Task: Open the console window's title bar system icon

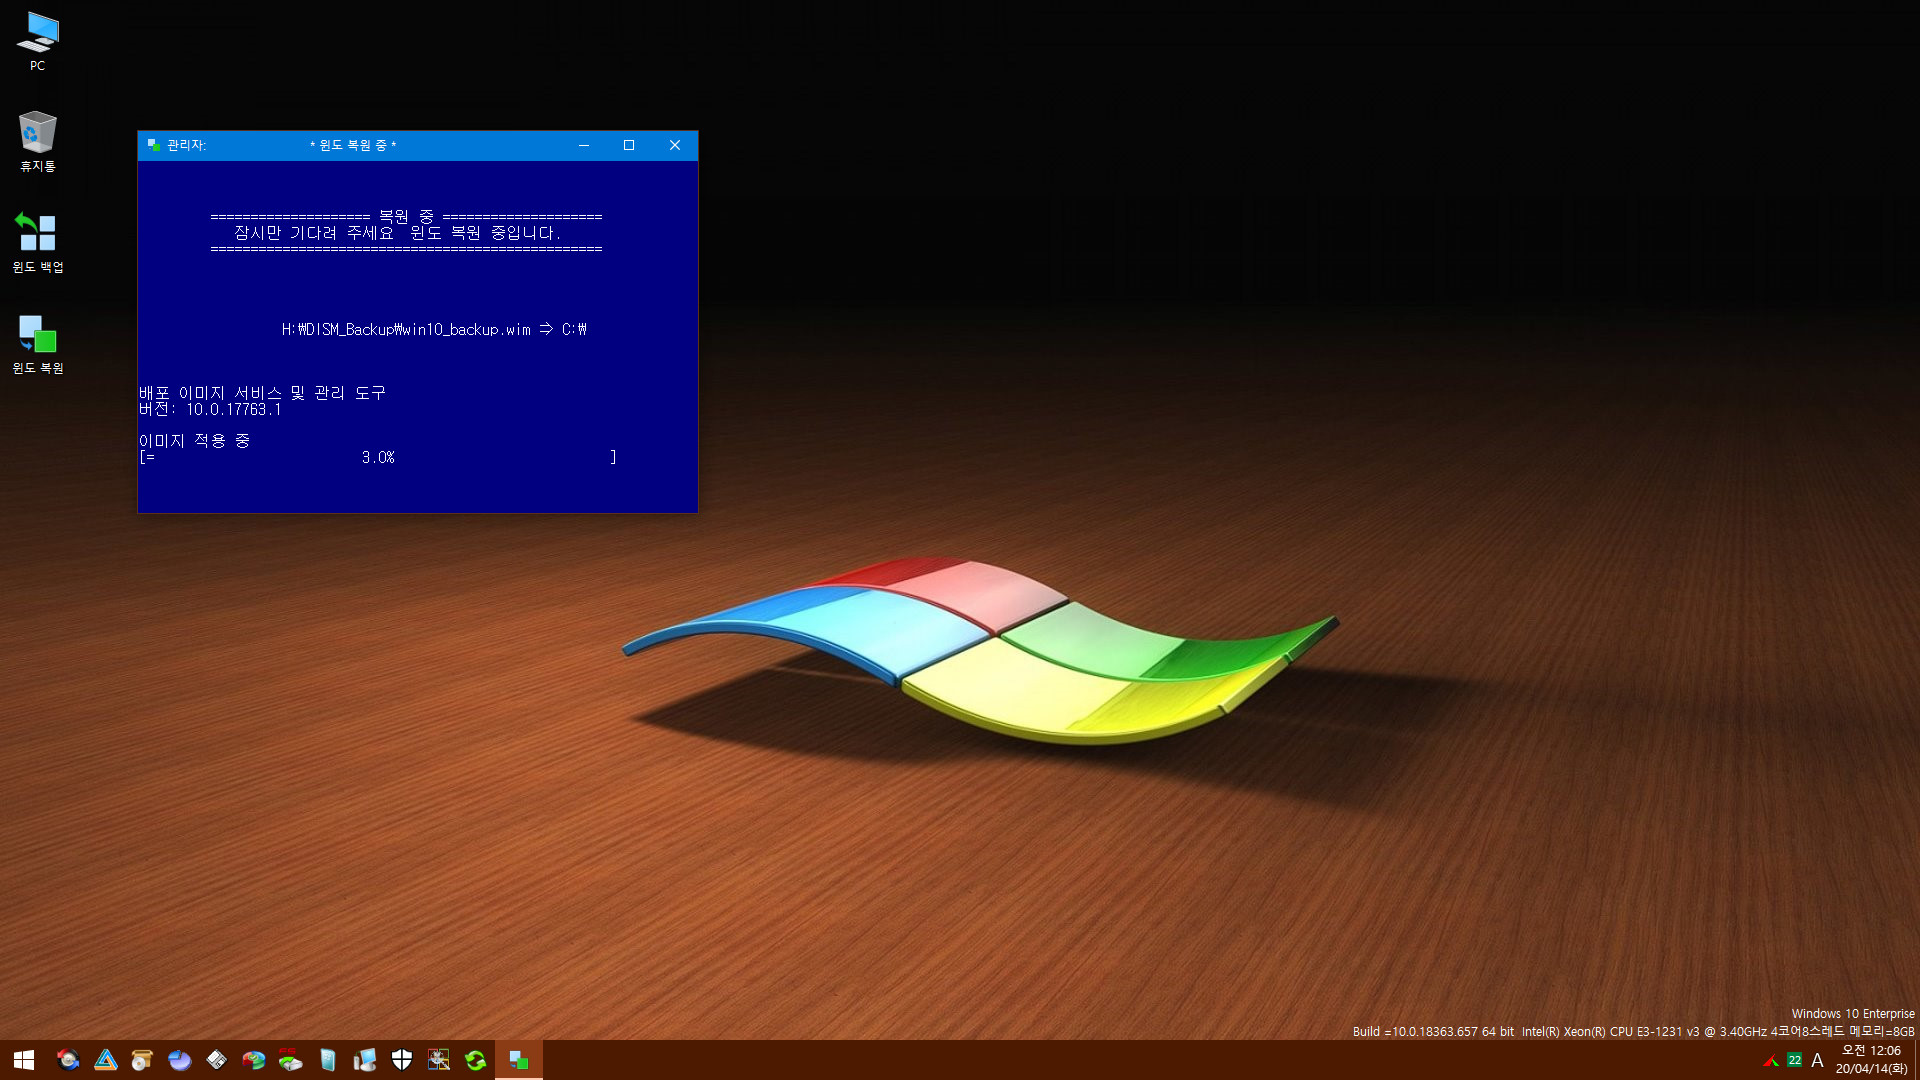Action: pyautogui.click(x=153, y=145)
